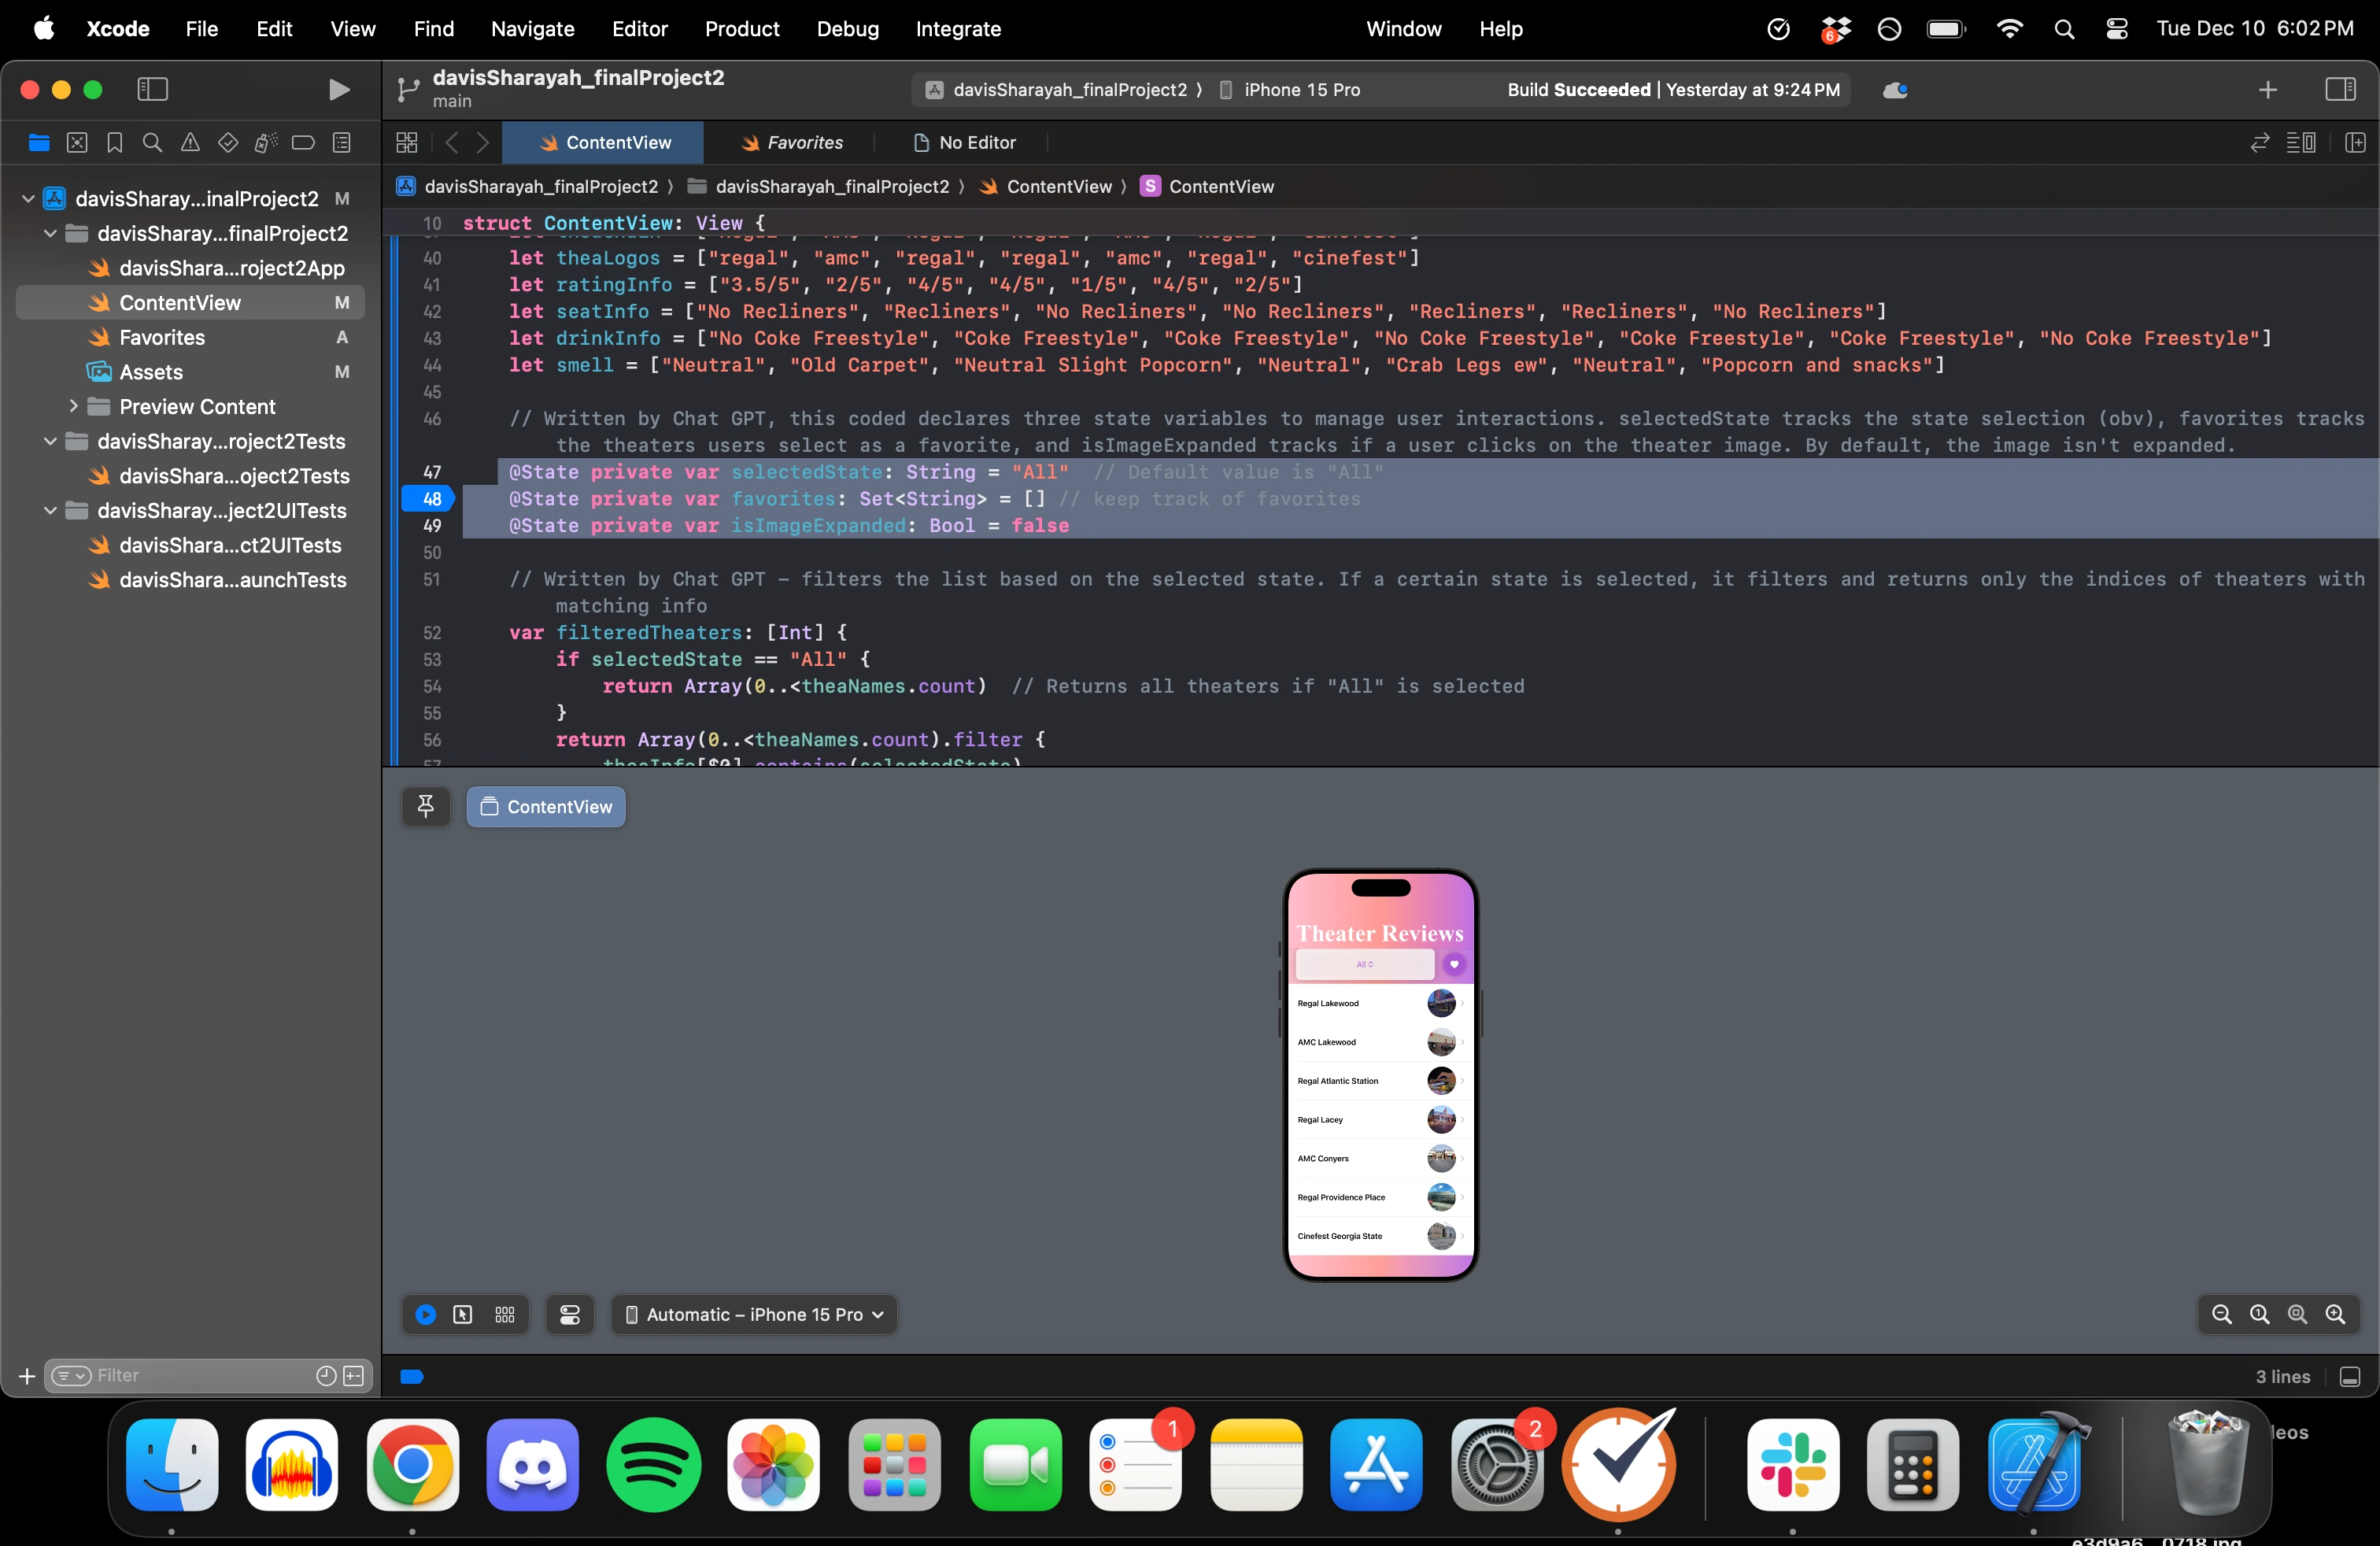The width and height of the screenshot is (2380, 1546).
Task: Click the Live preview play icon
Action: click(425, 1315)
